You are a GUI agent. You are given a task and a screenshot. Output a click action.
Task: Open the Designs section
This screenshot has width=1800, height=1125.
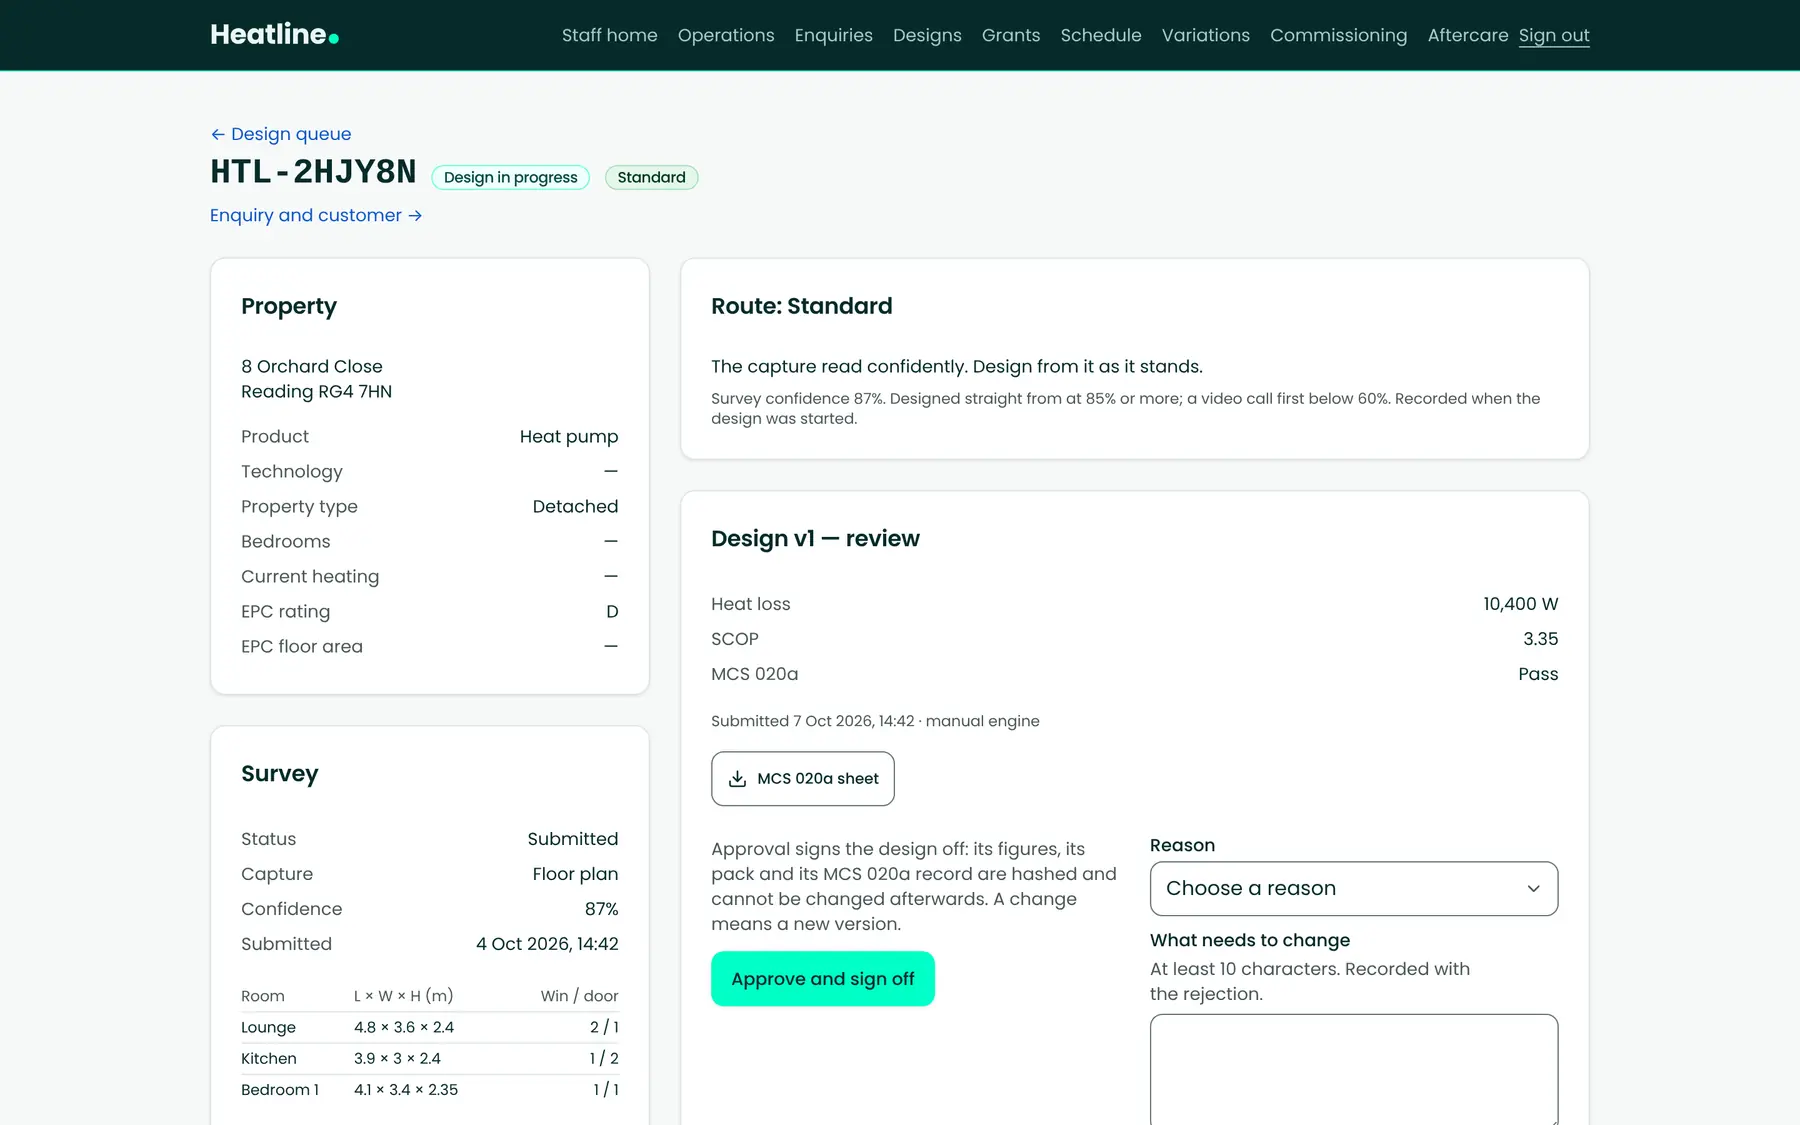tap(927, 35)
